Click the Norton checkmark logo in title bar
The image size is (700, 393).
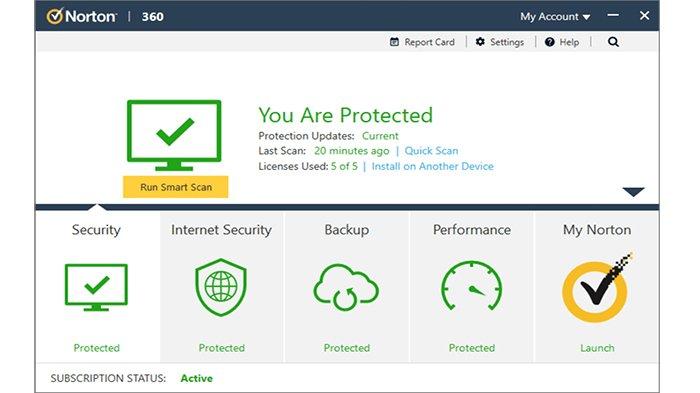(54, 17)
